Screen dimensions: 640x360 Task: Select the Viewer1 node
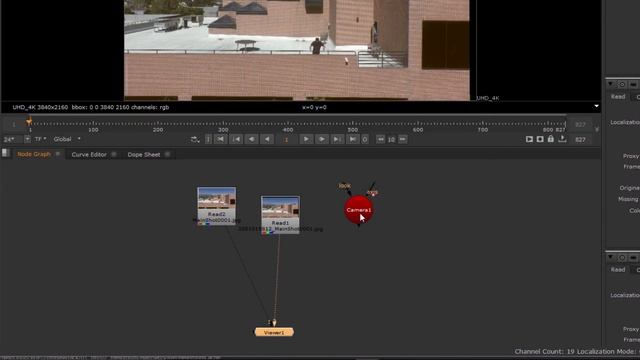[x=274, y=332]
